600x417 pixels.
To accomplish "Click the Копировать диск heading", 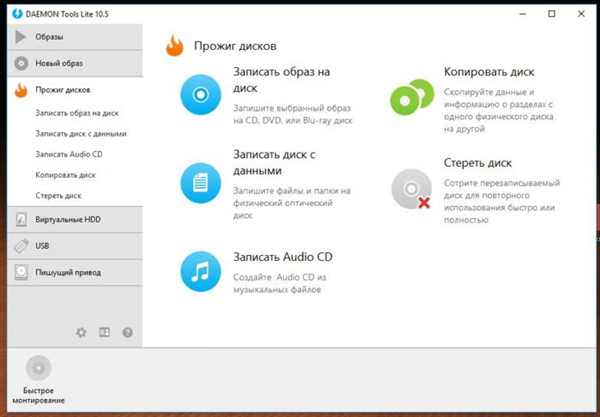I will [489, 72].
